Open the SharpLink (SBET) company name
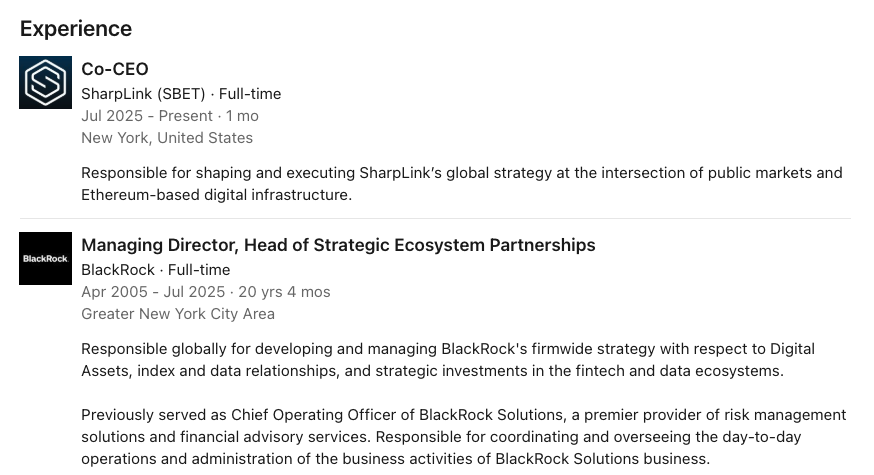Image resolution: width=874 pixels, height=475 pixels. (x=143, y=94)
